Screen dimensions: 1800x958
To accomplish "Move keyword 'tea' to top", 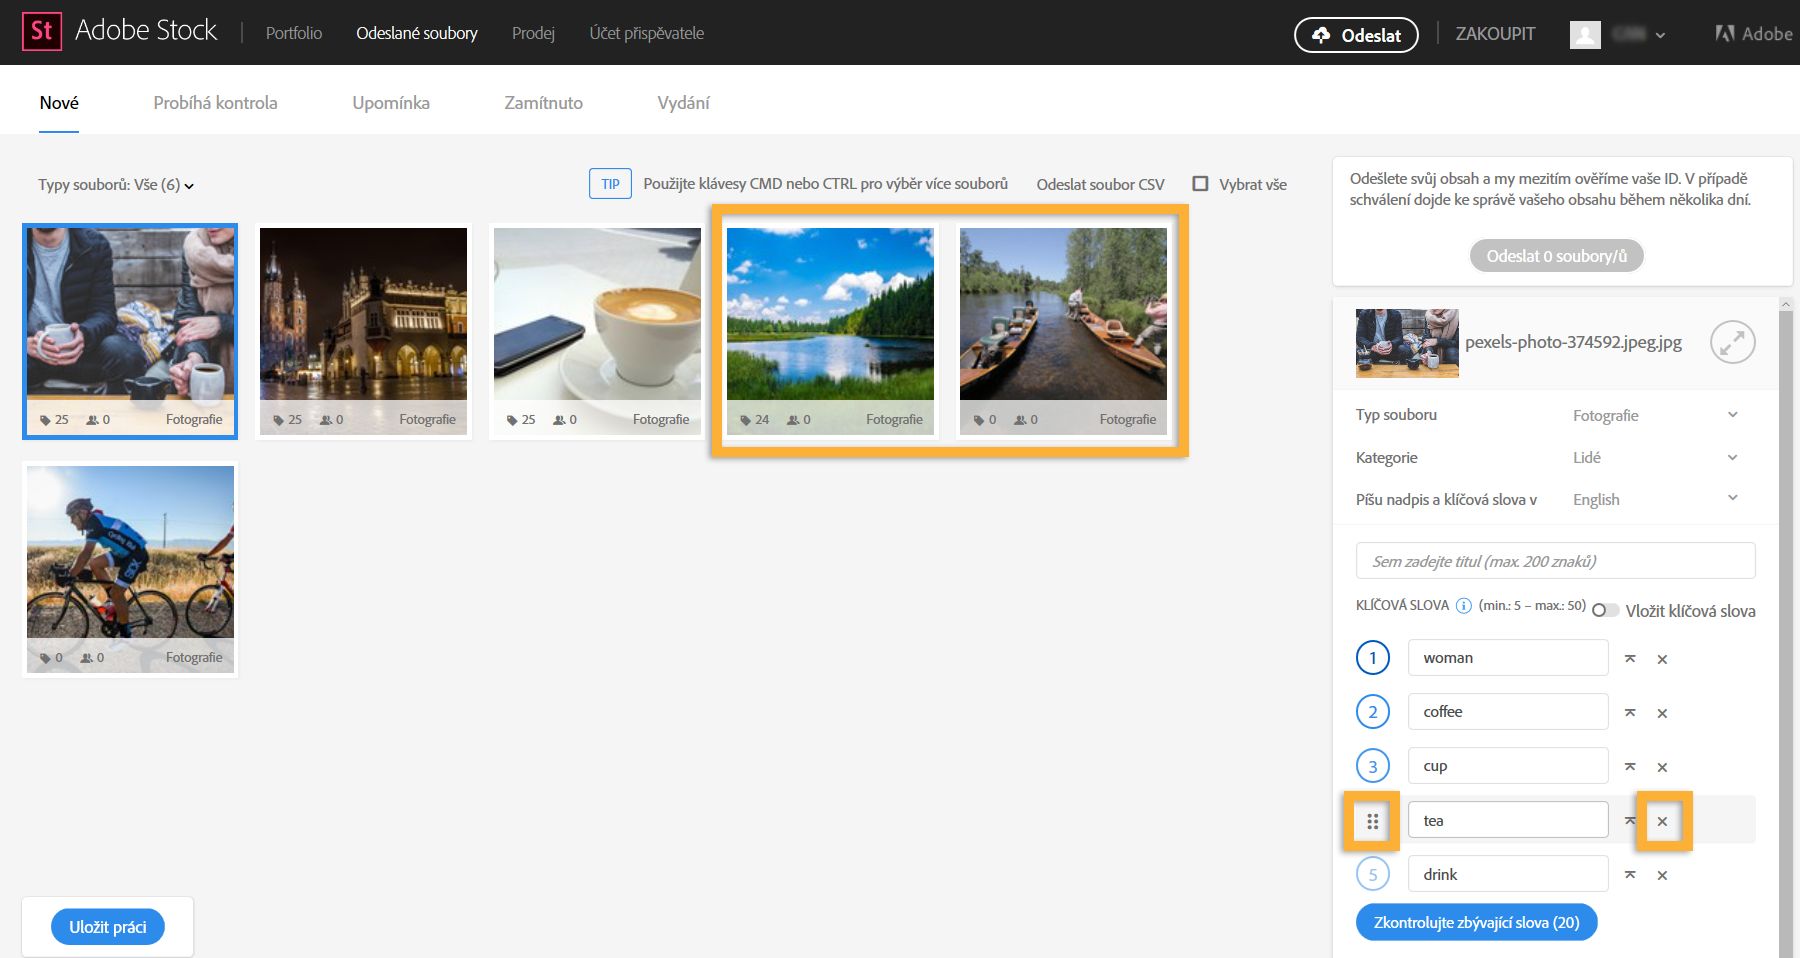I will coord(1629,820).
